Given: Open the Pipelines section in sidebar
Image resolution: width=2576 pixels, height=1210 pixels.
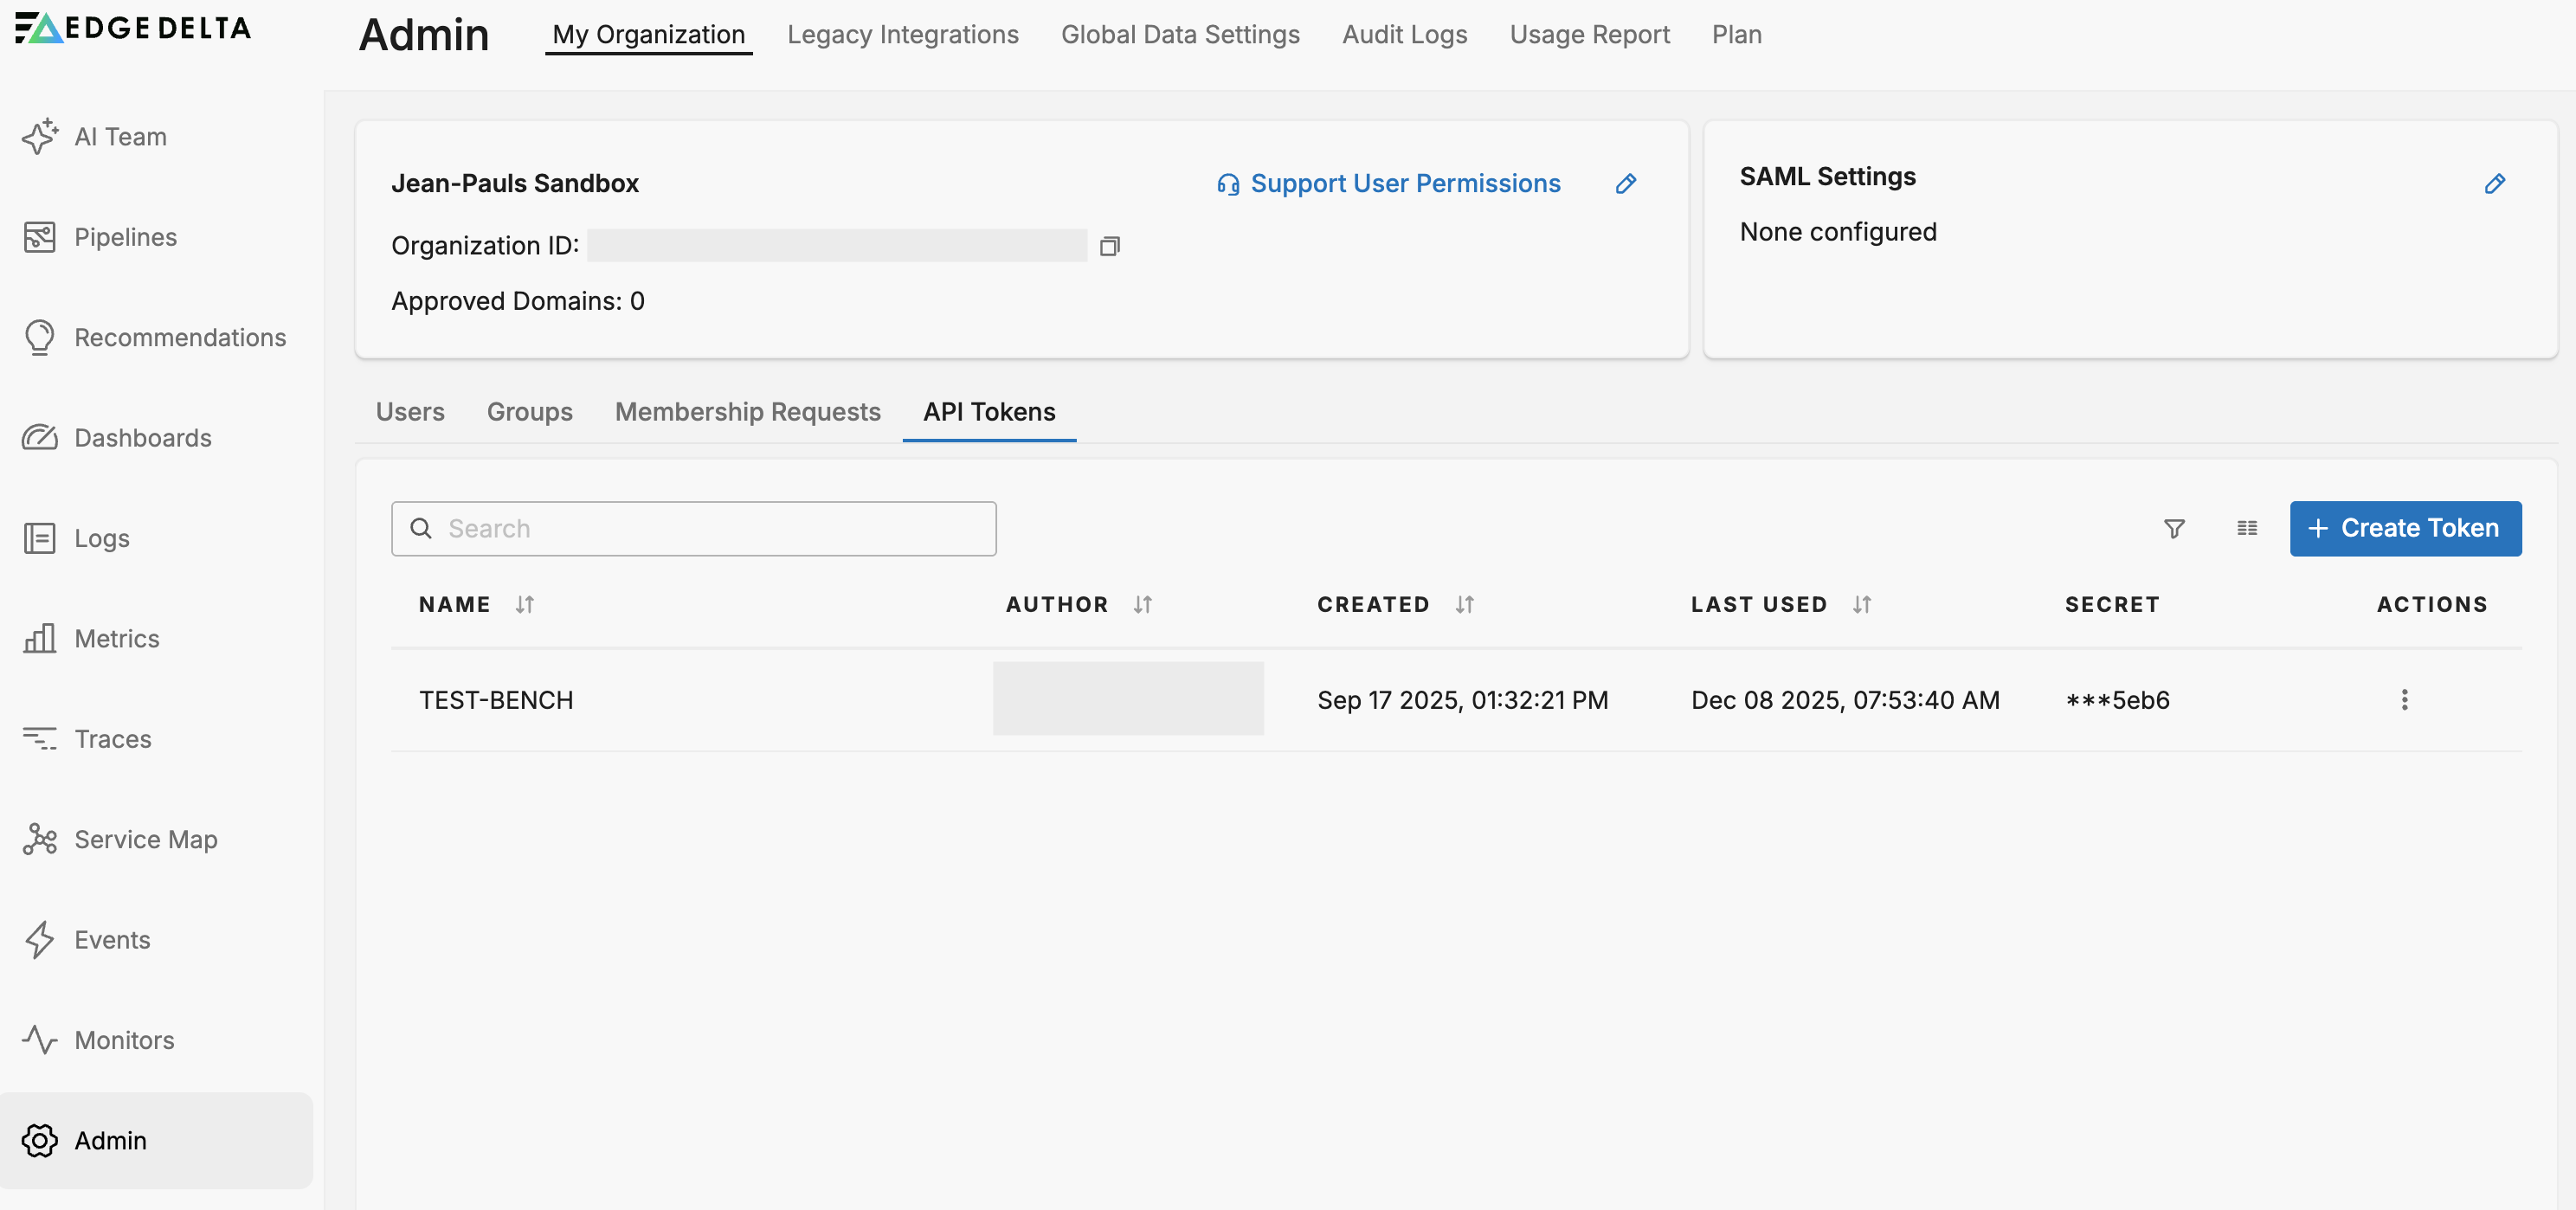Looking at the screenshot, I should pos(123,237).
